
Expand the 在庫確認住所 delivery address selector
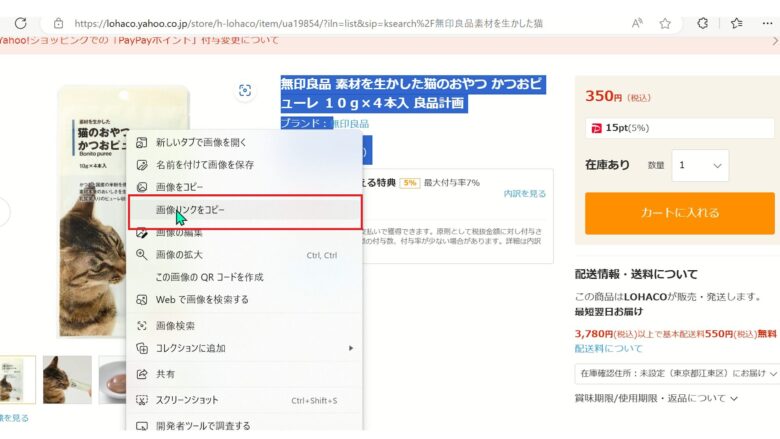click(677, 372)
